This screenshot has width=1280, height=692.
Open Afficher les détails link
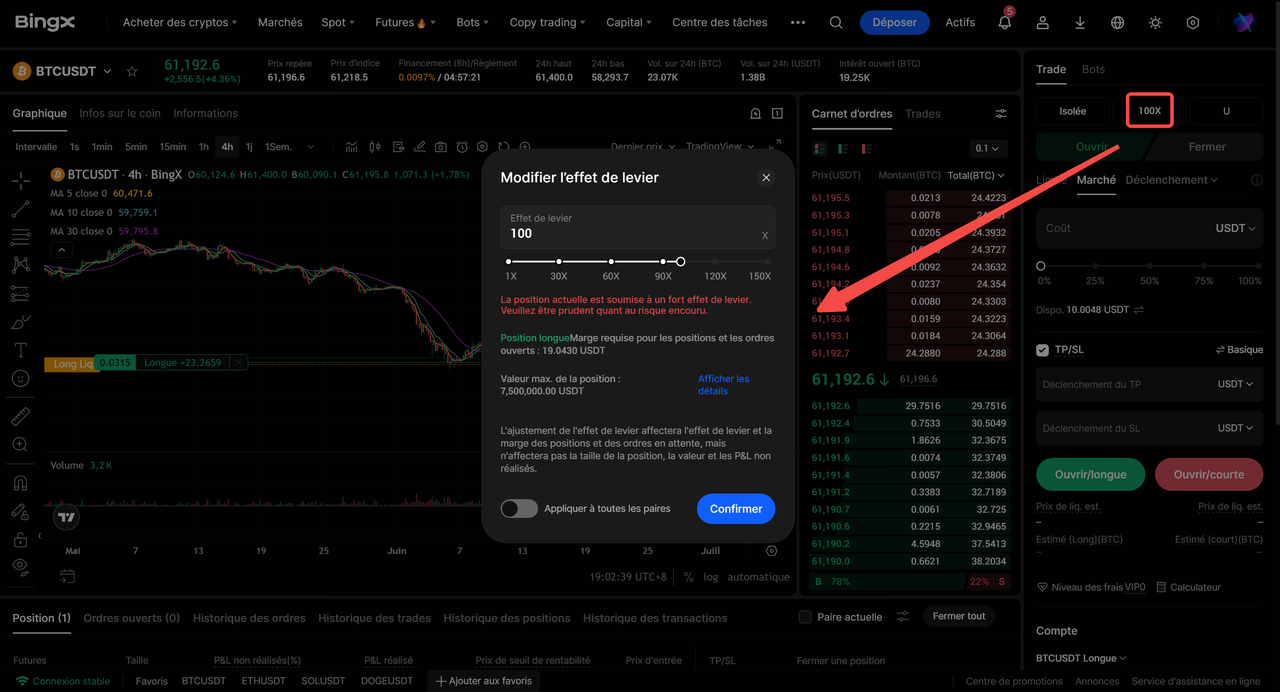pyautogui.click(x=723, y=385)
